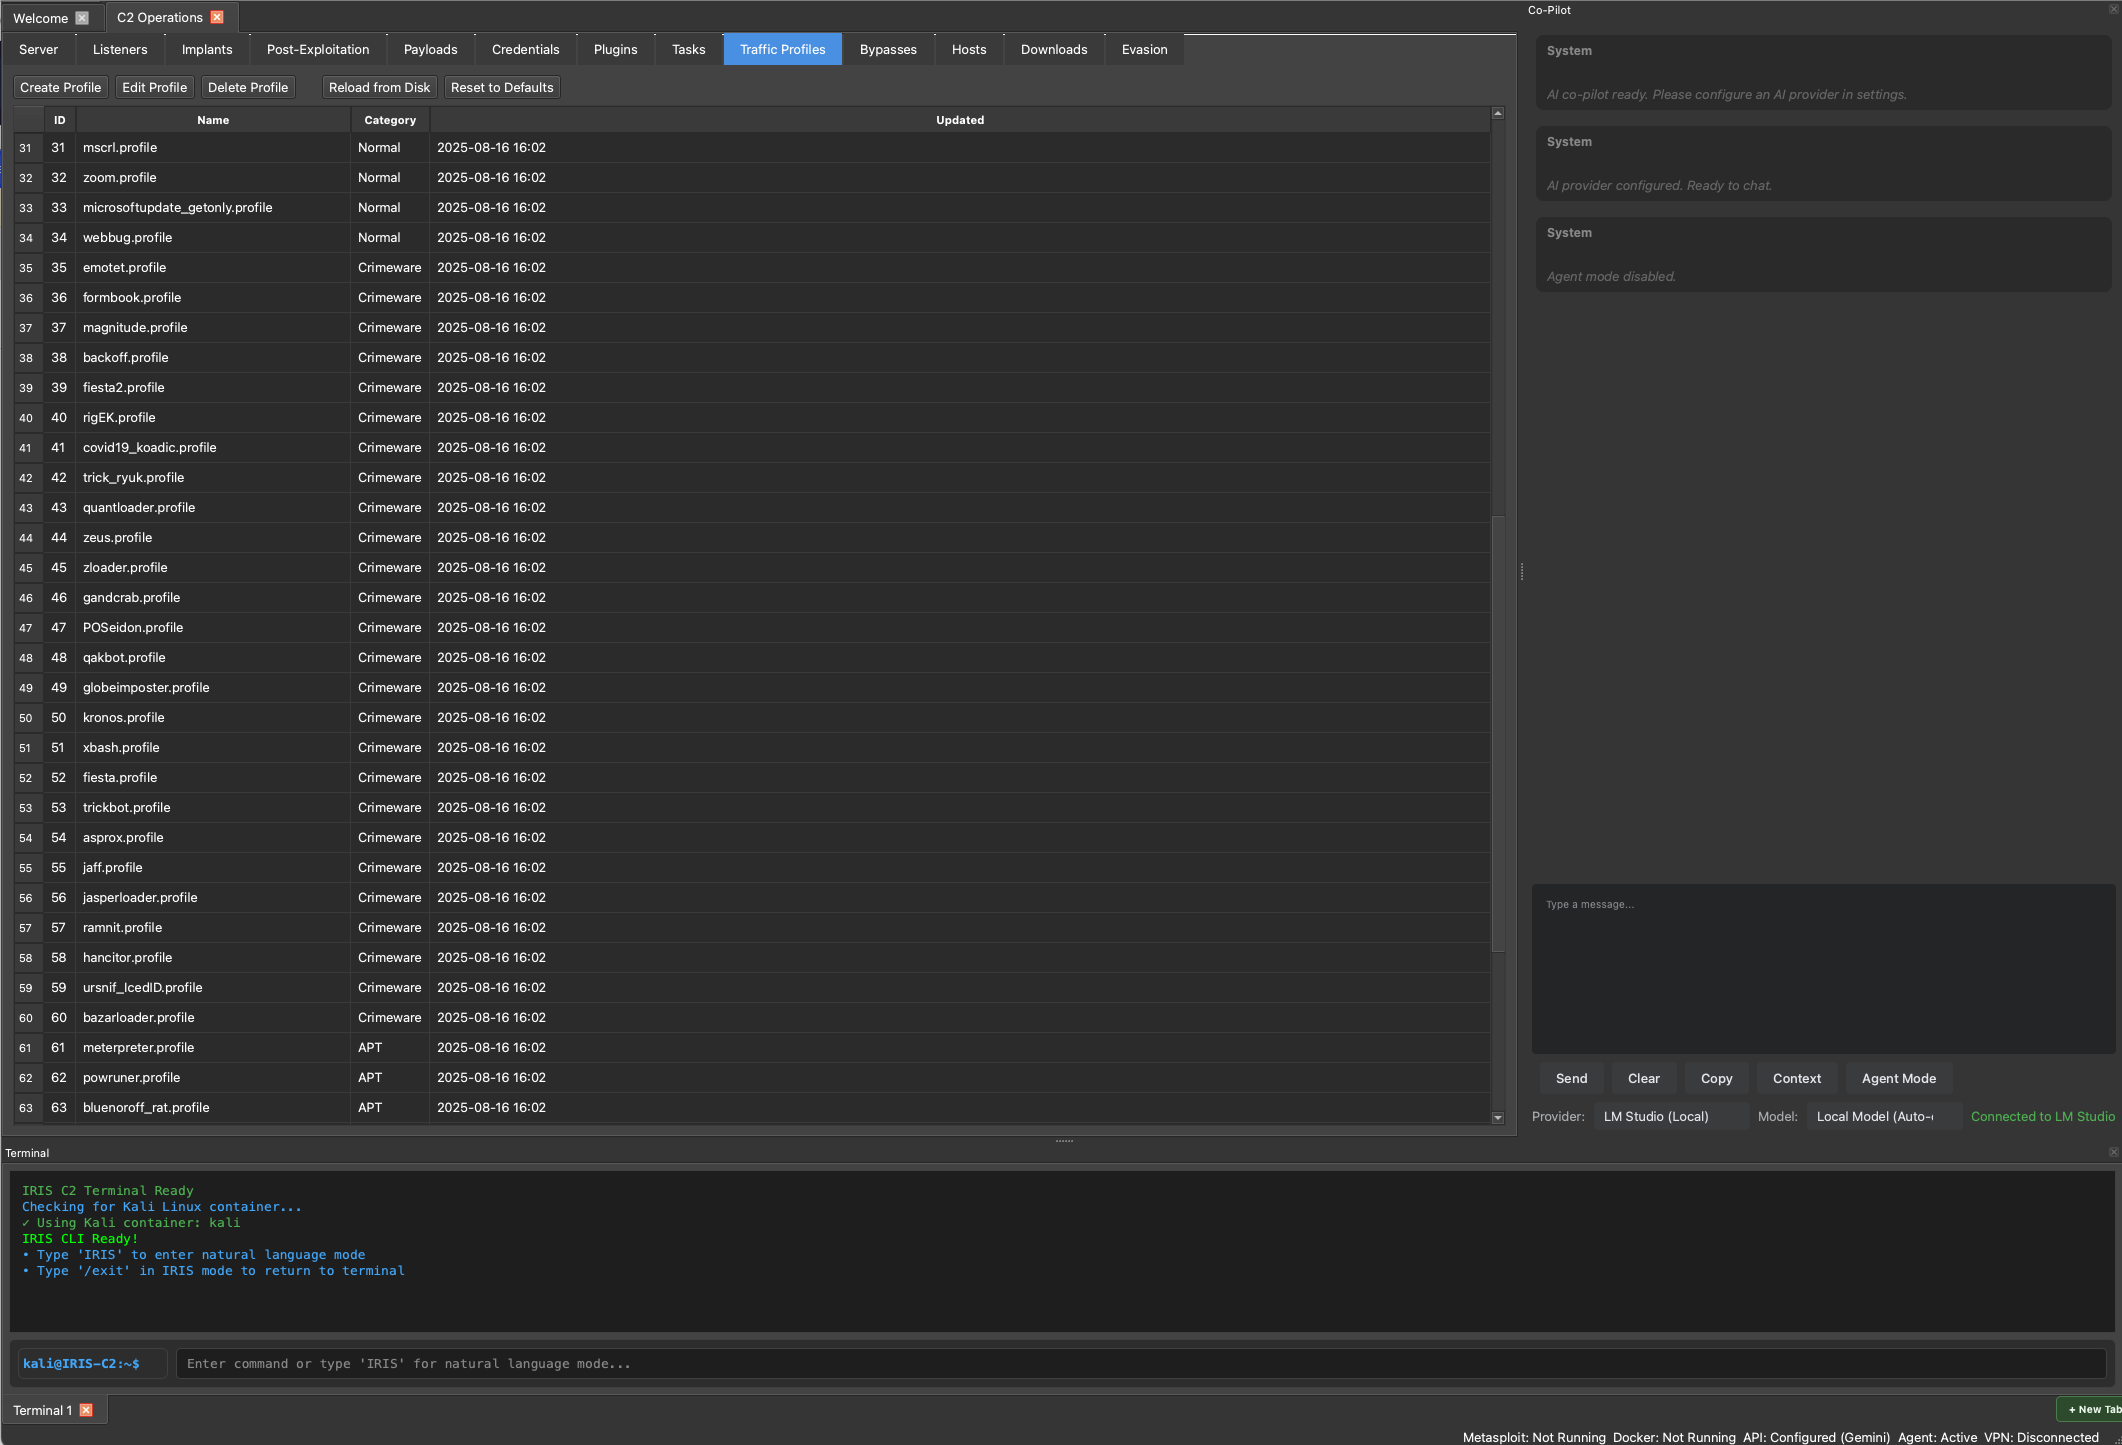2122x1445 pixels.
Task: Clear the Co-Pilot chat
Action: (1643, 1078)
